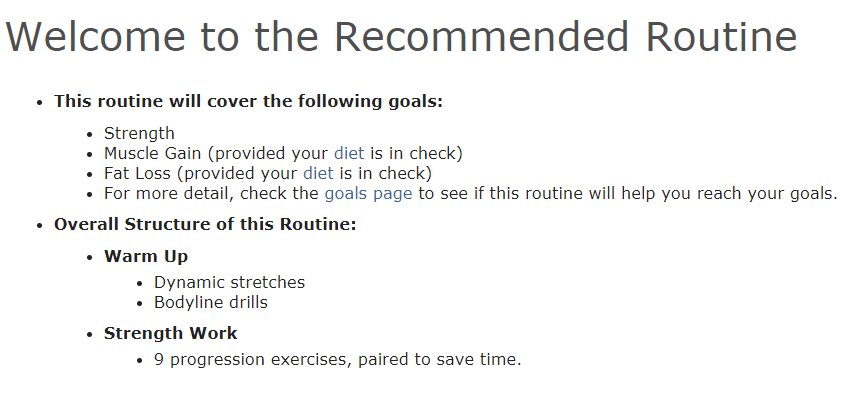Click the Dynamic stretches item
Image resolution: width=853 pixels, height=404 pixels.
pos(229,283)
